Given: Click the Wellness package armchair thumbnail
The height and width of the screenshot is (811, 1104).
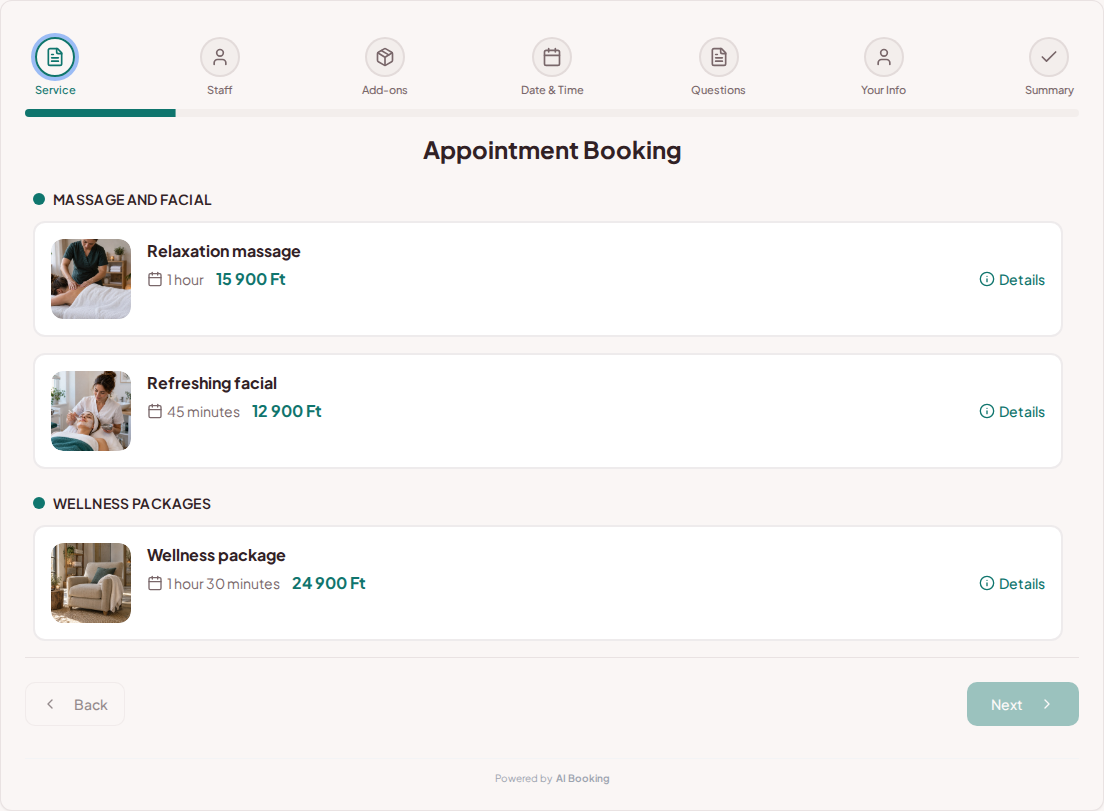Looking at the screenshot, I should coord(91,583).
